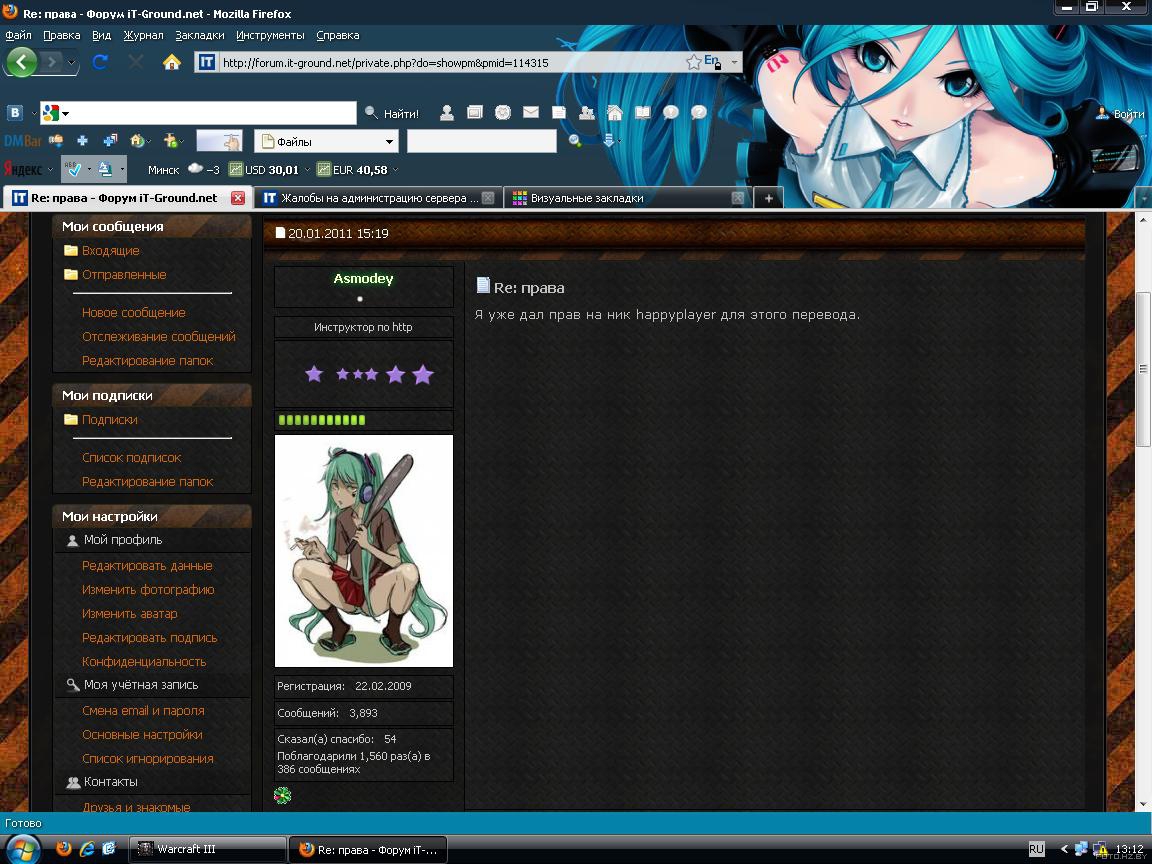This screenshot has height=864, width=1152.
Task: Click the Forward navigation arrow
Action: pos(51,62)
